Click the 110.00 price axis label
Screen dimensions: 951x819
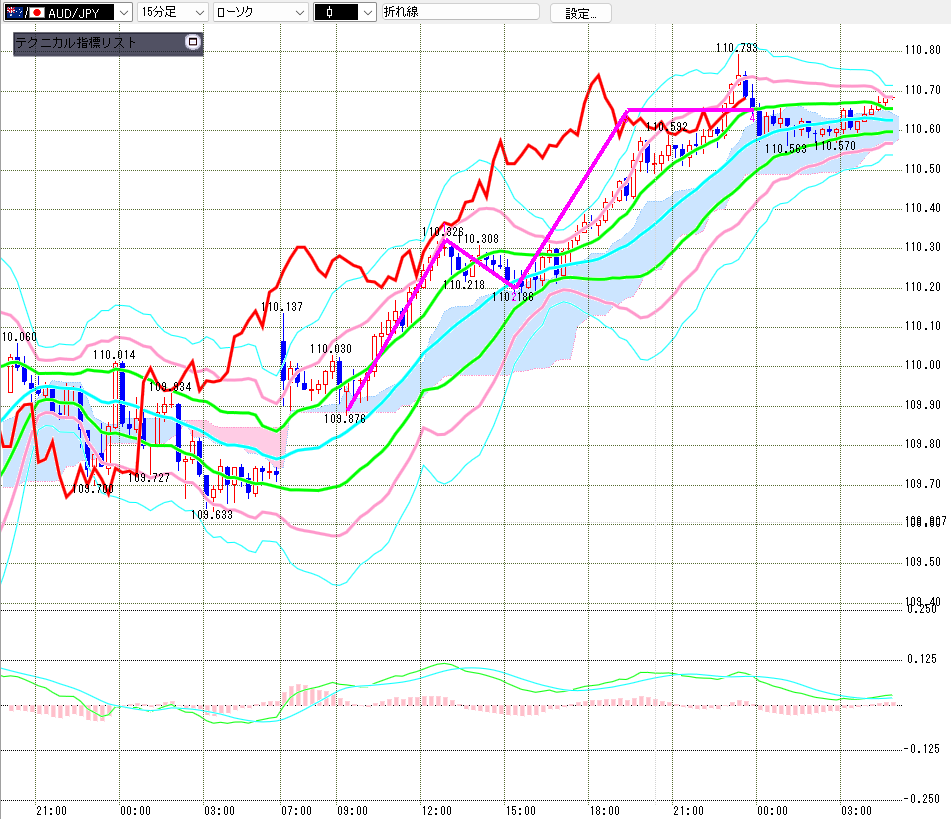pyautogui.click(x=922, y=365)
